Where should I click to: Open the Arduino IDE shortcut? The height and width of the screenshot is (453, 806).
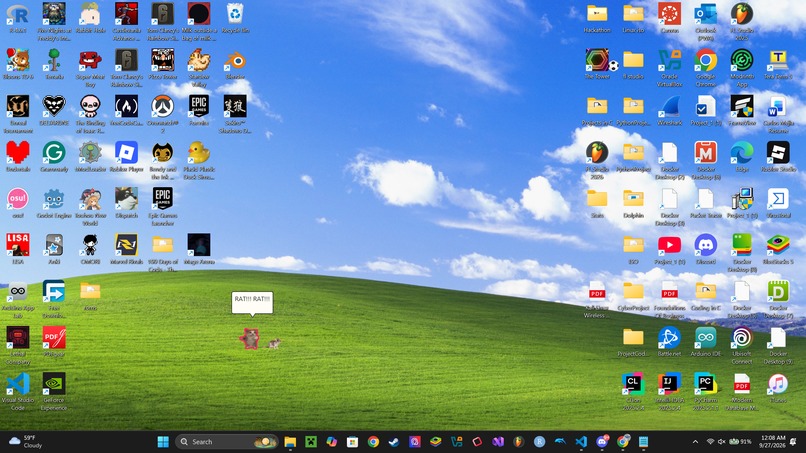(706, 338)
